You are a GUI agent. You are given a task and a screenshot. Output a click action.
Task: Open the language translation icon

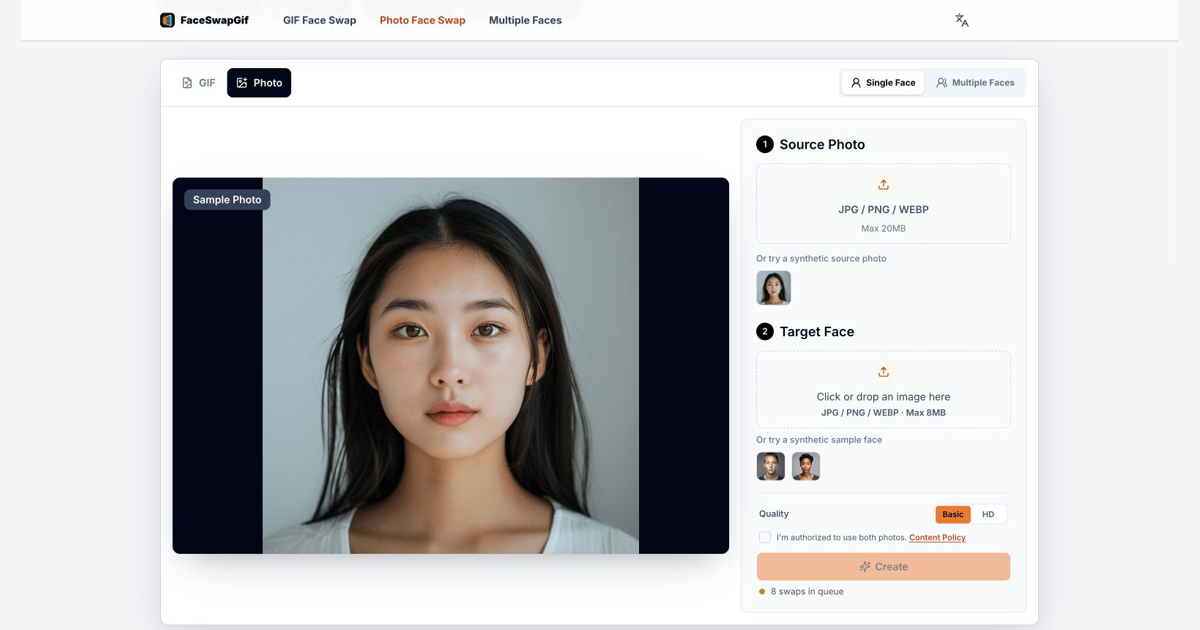pyautogui.click(x=961, y=20)
